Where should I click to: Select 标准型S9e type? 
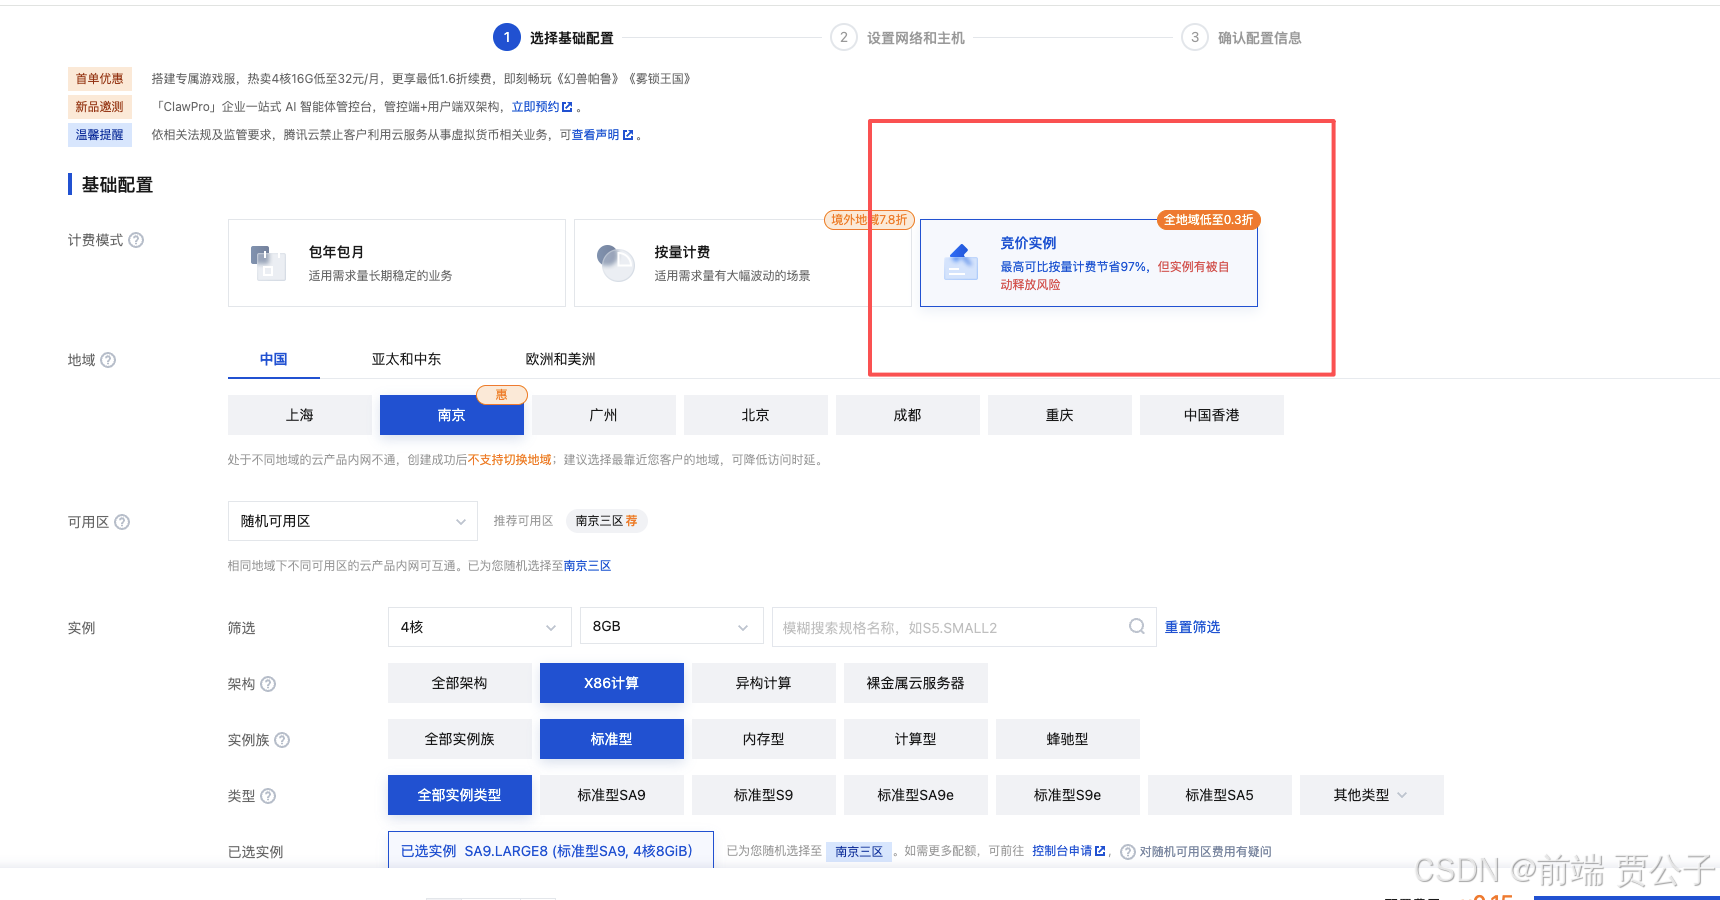[1068, 795]
